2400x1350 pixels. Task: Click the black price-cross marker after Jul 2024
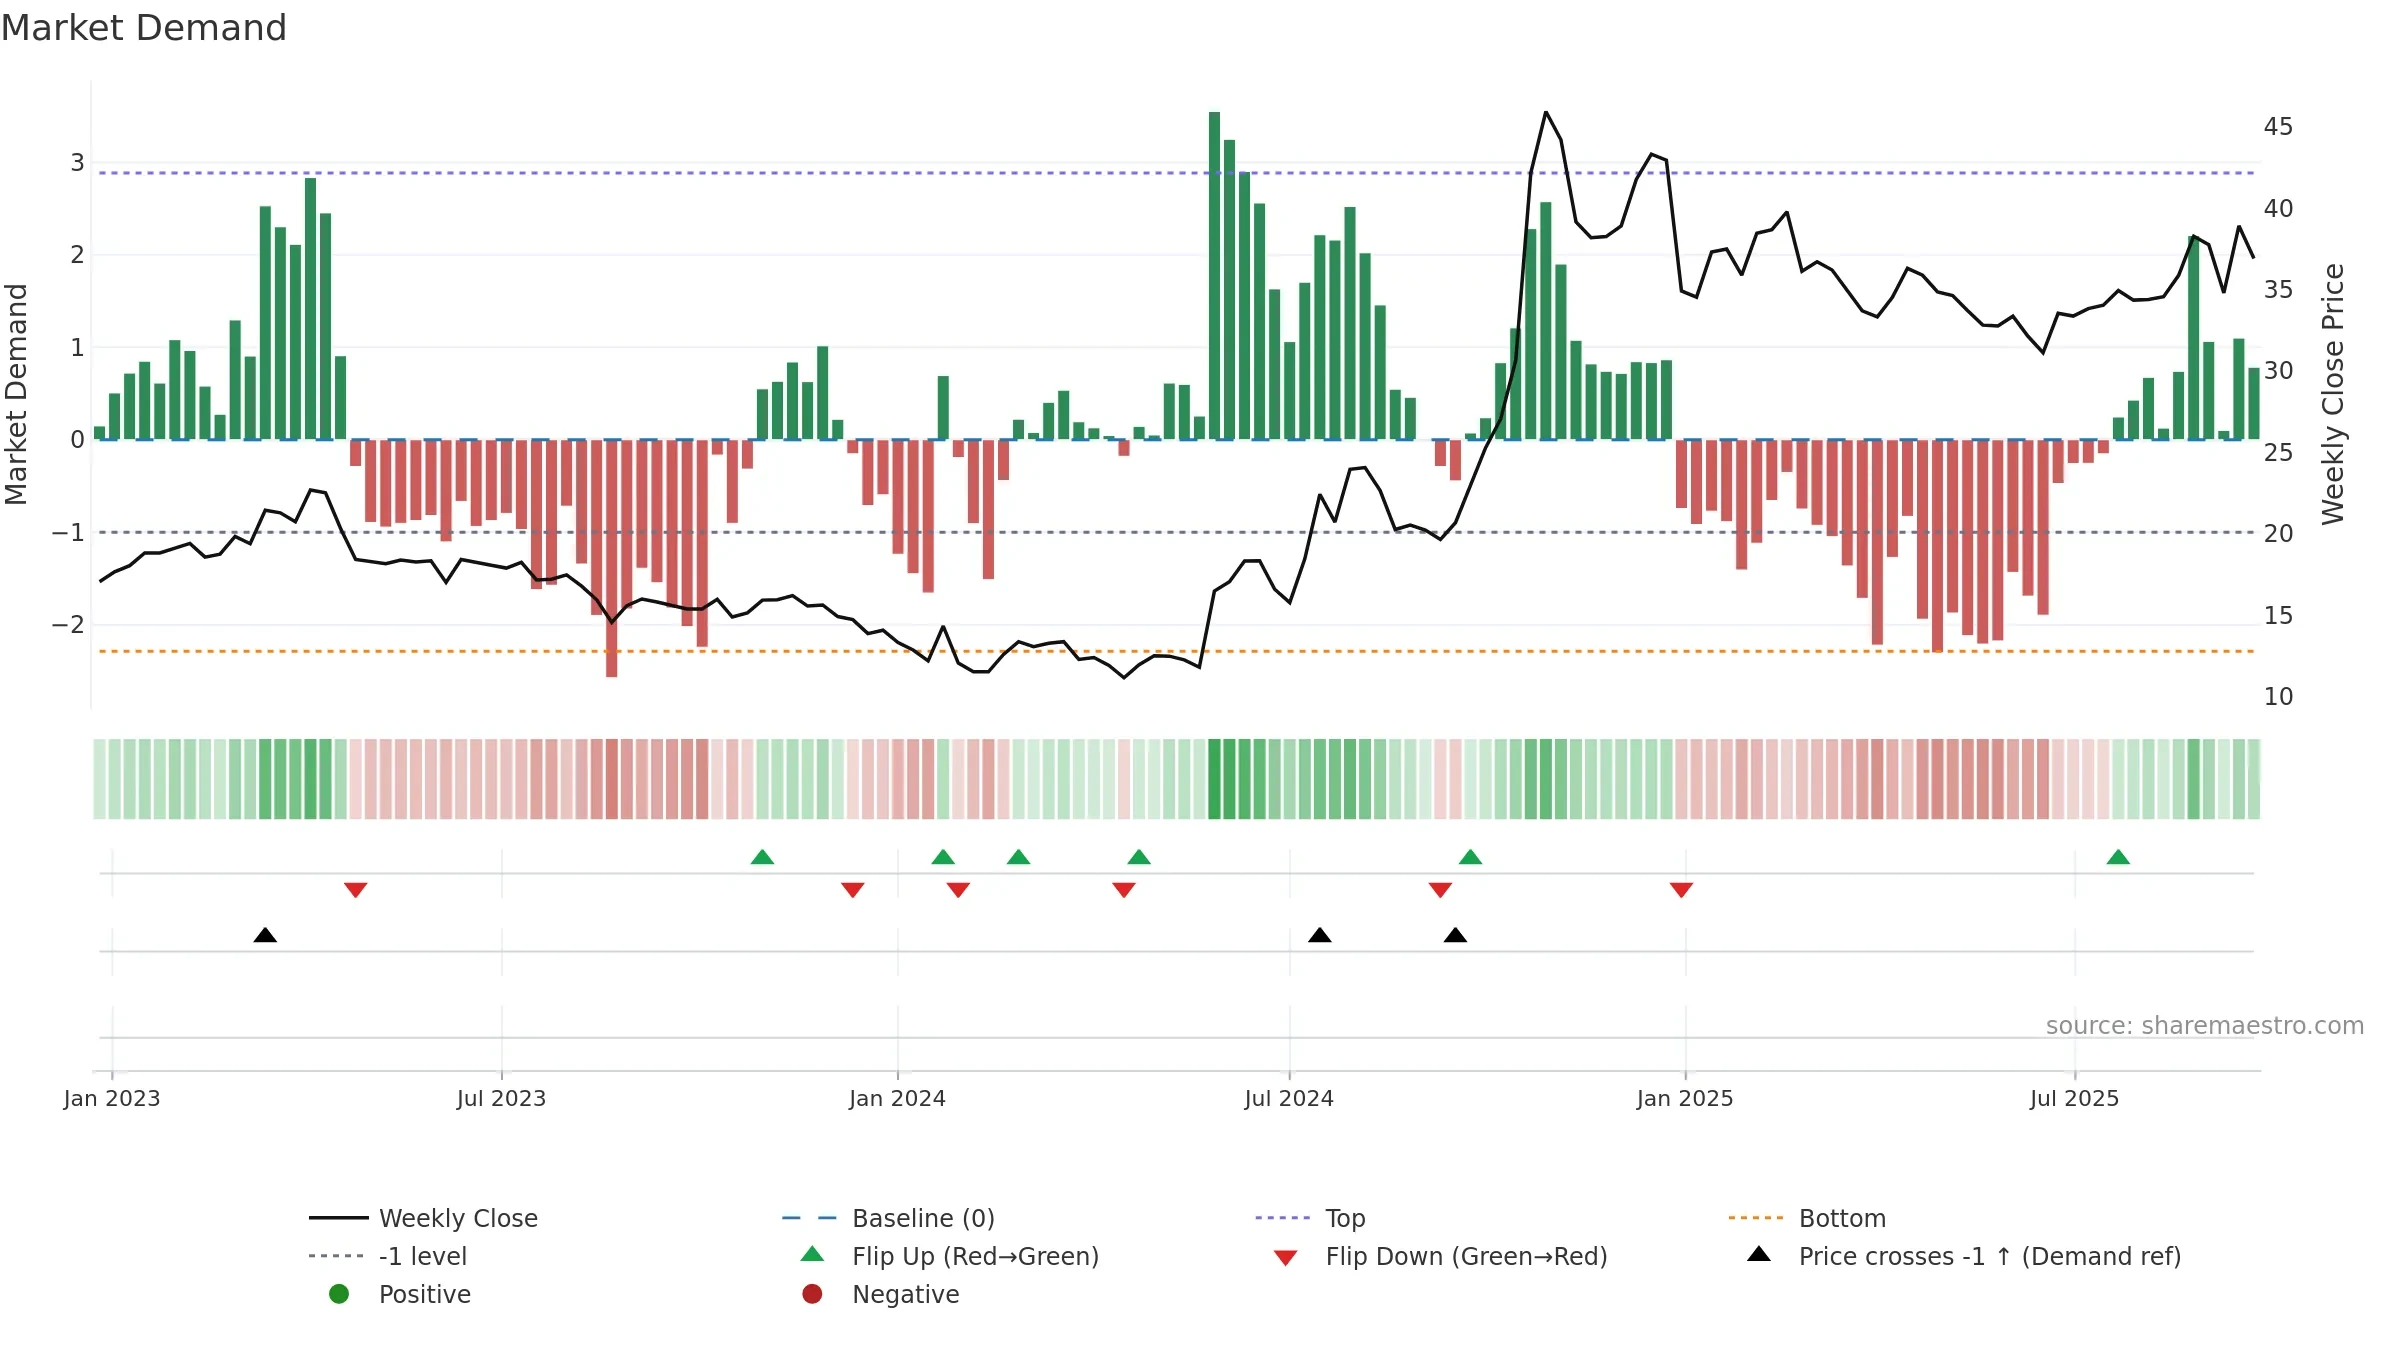(1320, 935)
